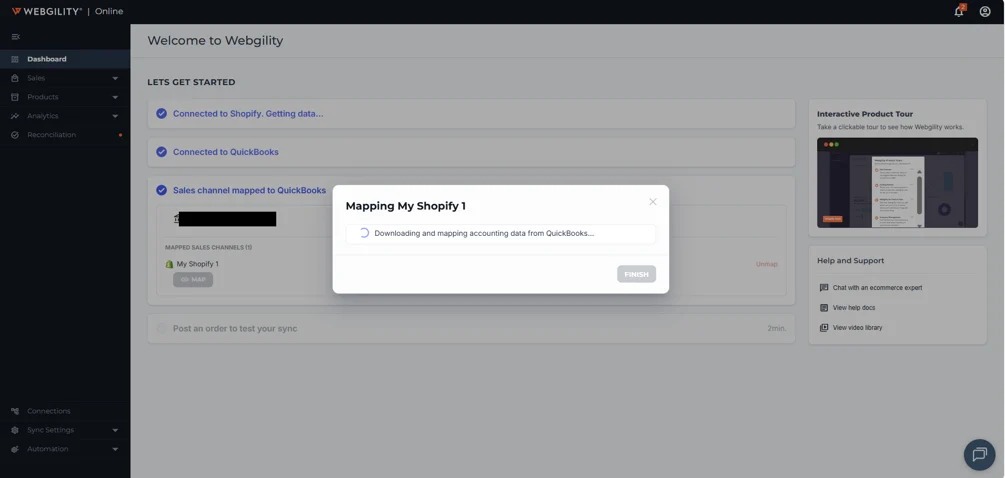Click the FINISH button in dialog
Viewport: 1005px width, 478px height.
pyautogui.click(x=636, y=274)
